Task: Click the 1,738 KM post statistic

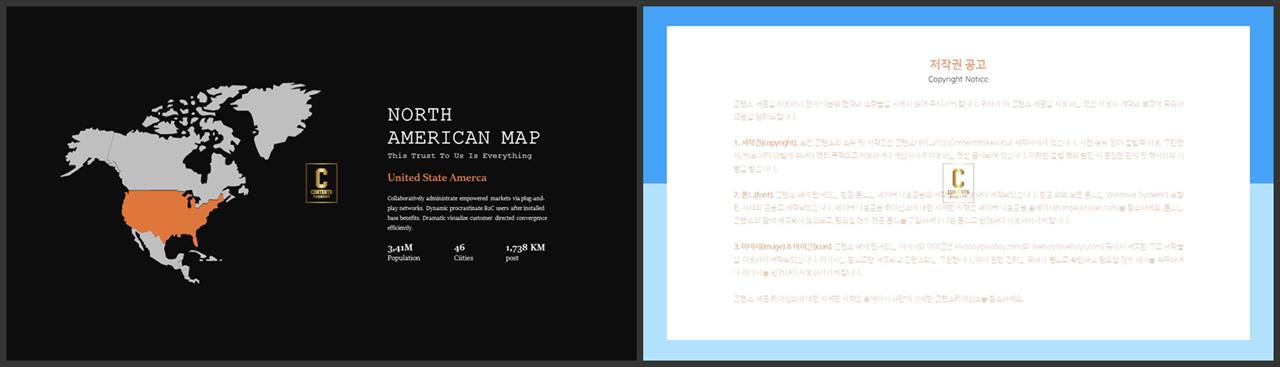Action: (525, 252)
